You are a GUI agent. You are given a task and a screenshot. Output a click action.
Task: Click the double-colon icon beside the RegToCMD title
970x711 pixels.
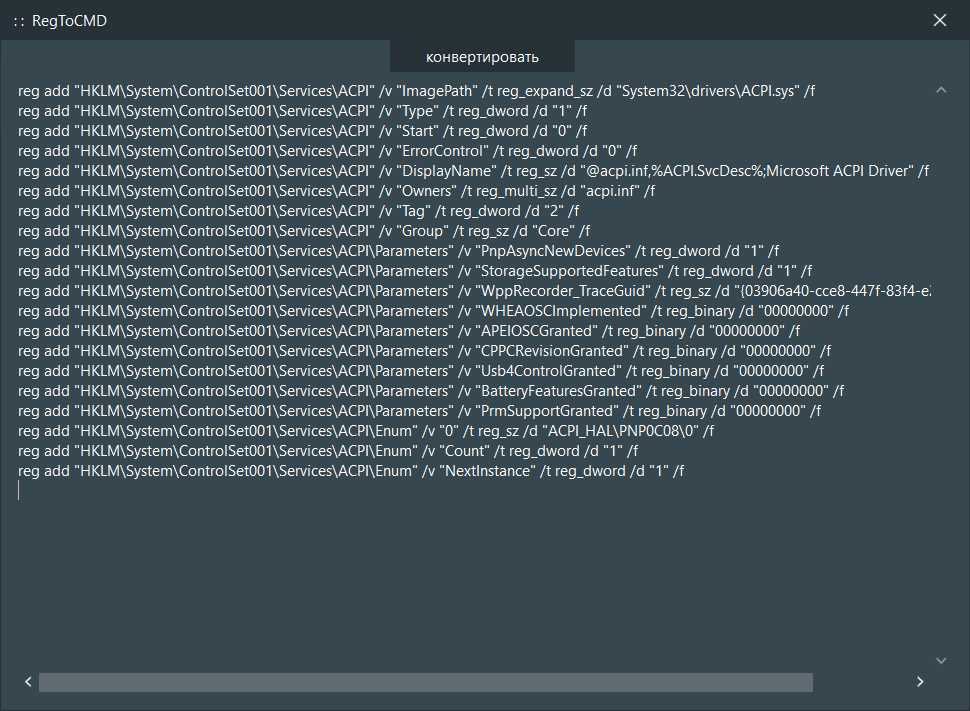tap(18, 21)
